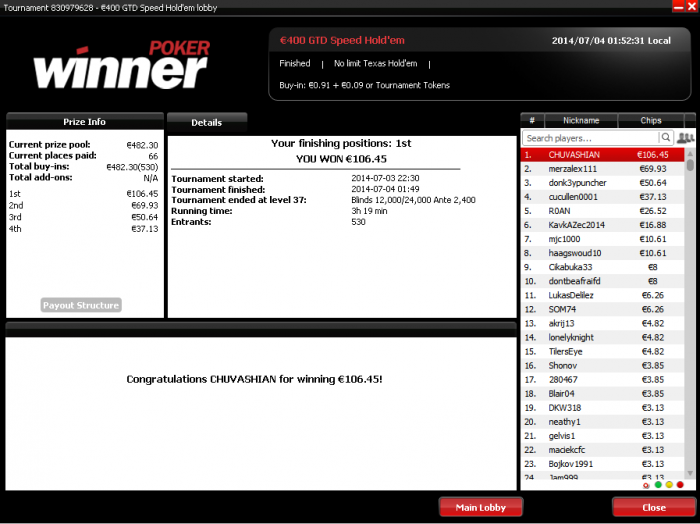The image size is (700, 524).
Task: Click the player list scroll up arrow
Action: [690, 154]
